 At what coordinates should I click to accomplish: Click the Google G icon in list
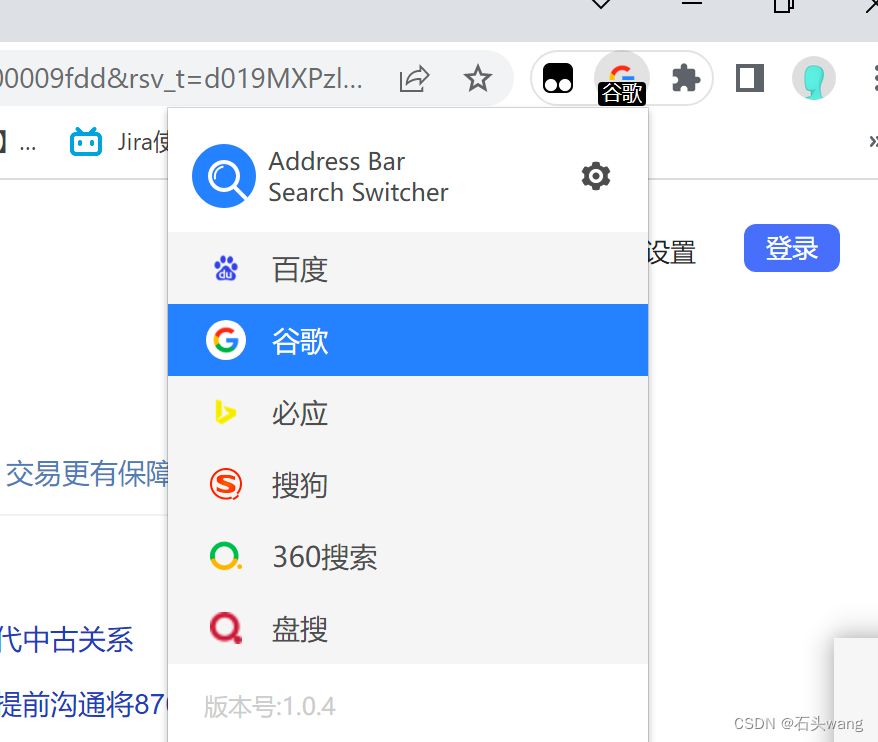[226, 340]
